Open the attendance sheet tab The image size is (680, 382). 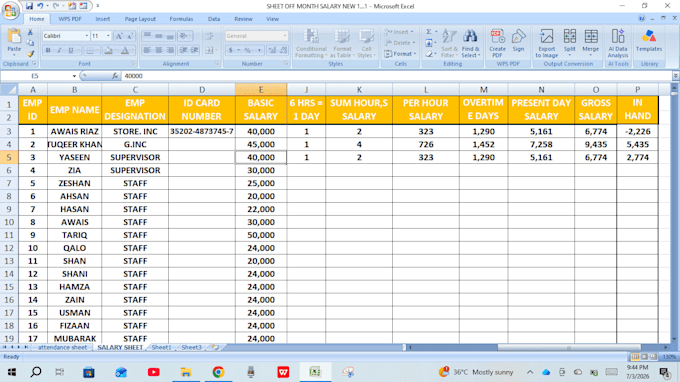[62, 347]
